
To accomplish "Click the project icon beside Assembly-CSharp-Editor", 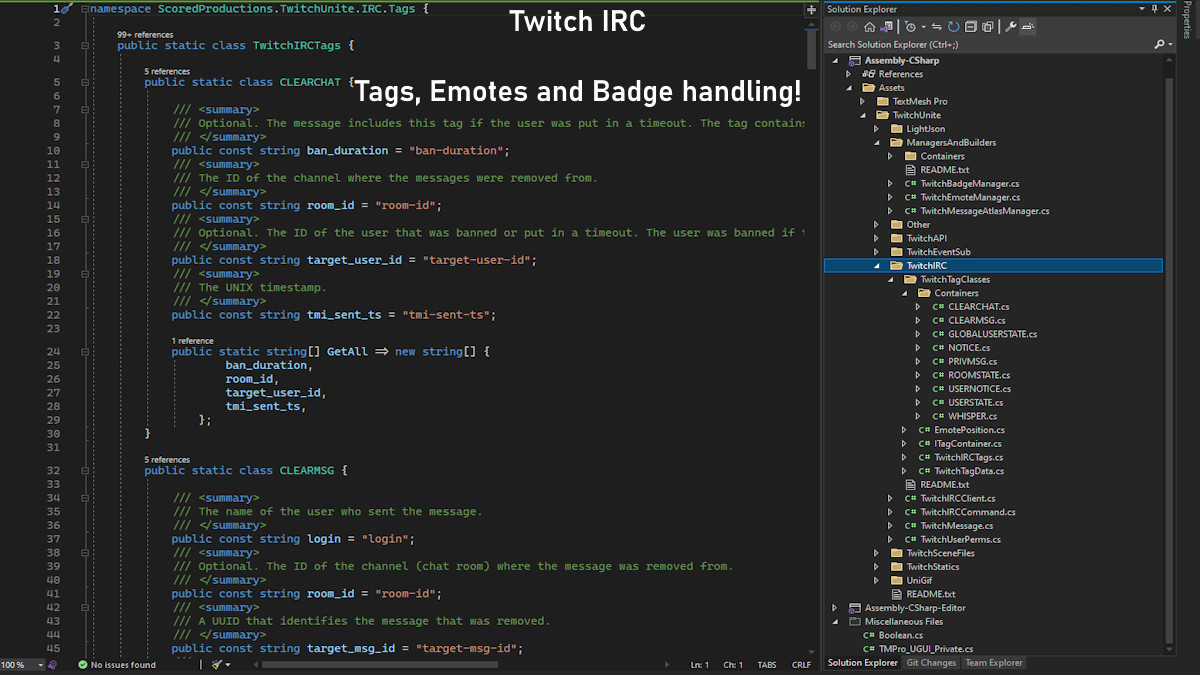I will point(855,608).
